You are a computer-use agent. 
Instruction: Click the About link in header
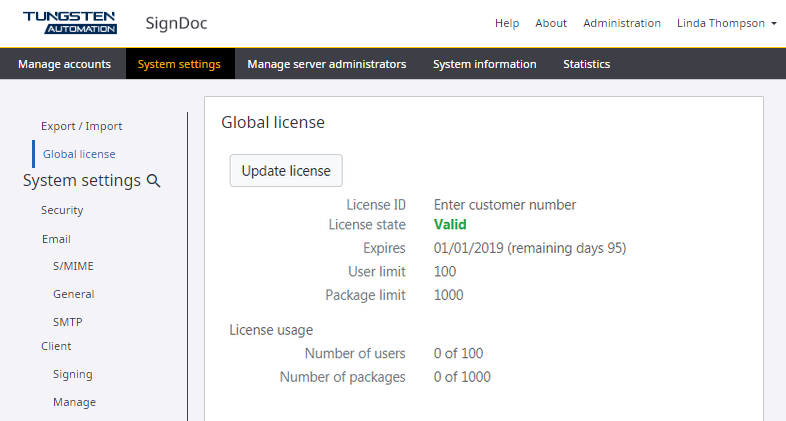[x=551, y=23]
